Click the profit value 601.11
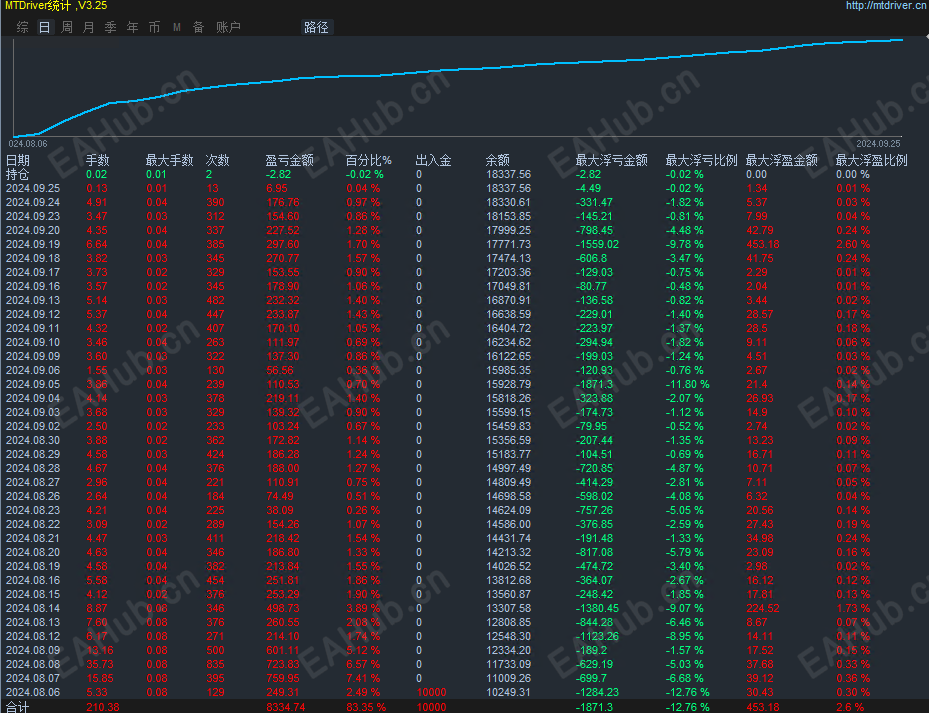This screenshot has width=929, height=713. [x=283, y=650]
